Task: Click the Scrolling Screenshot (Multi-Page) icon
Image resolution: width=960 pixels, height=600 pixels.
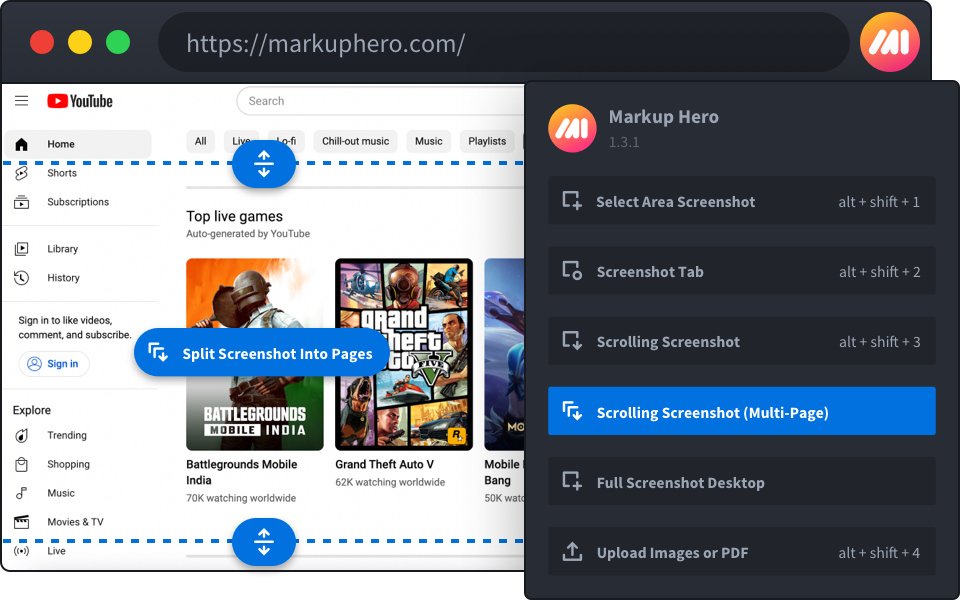Action: [572, 411]
